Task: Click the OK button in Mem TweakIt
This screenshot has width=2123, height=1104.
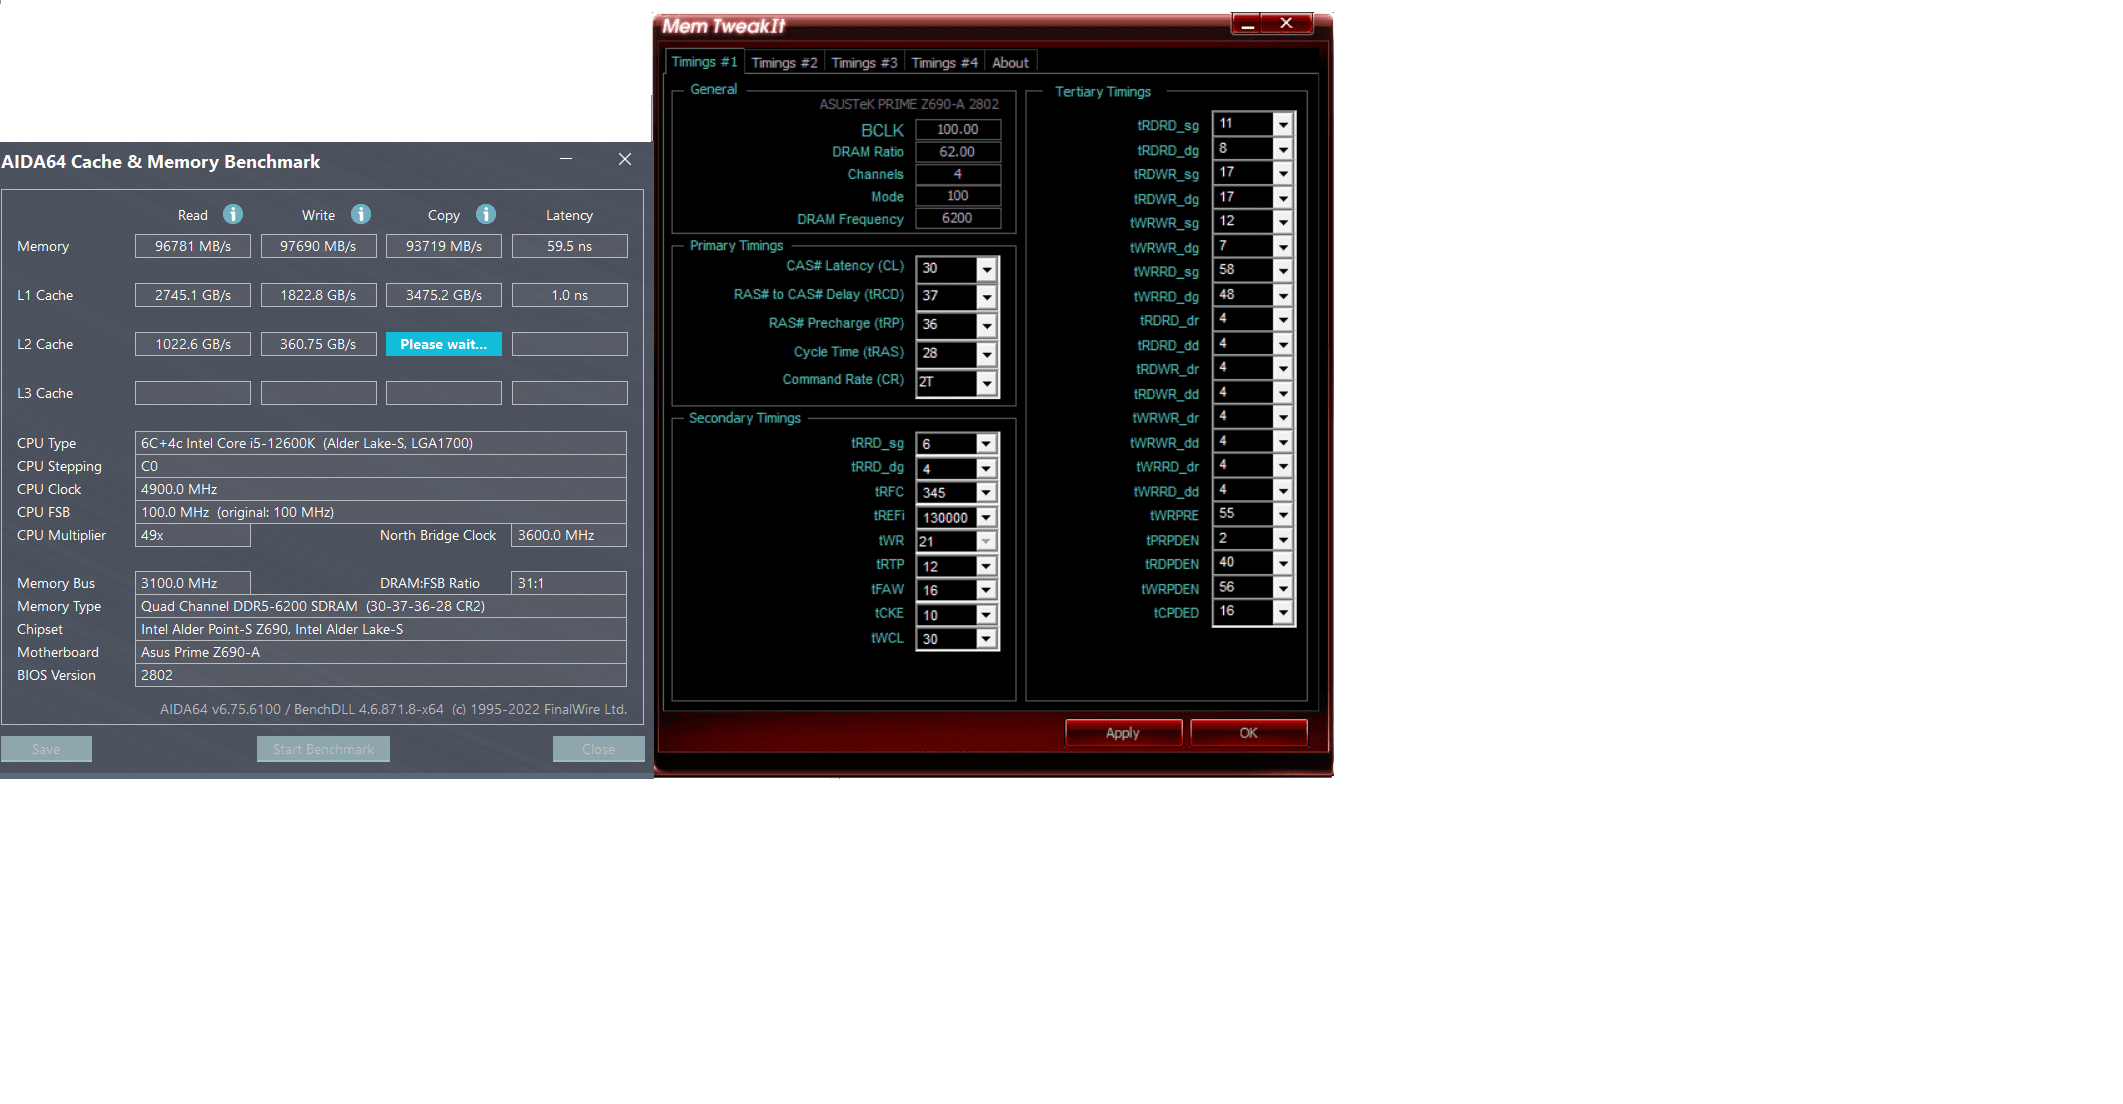Action: [x=1249, y=733]
